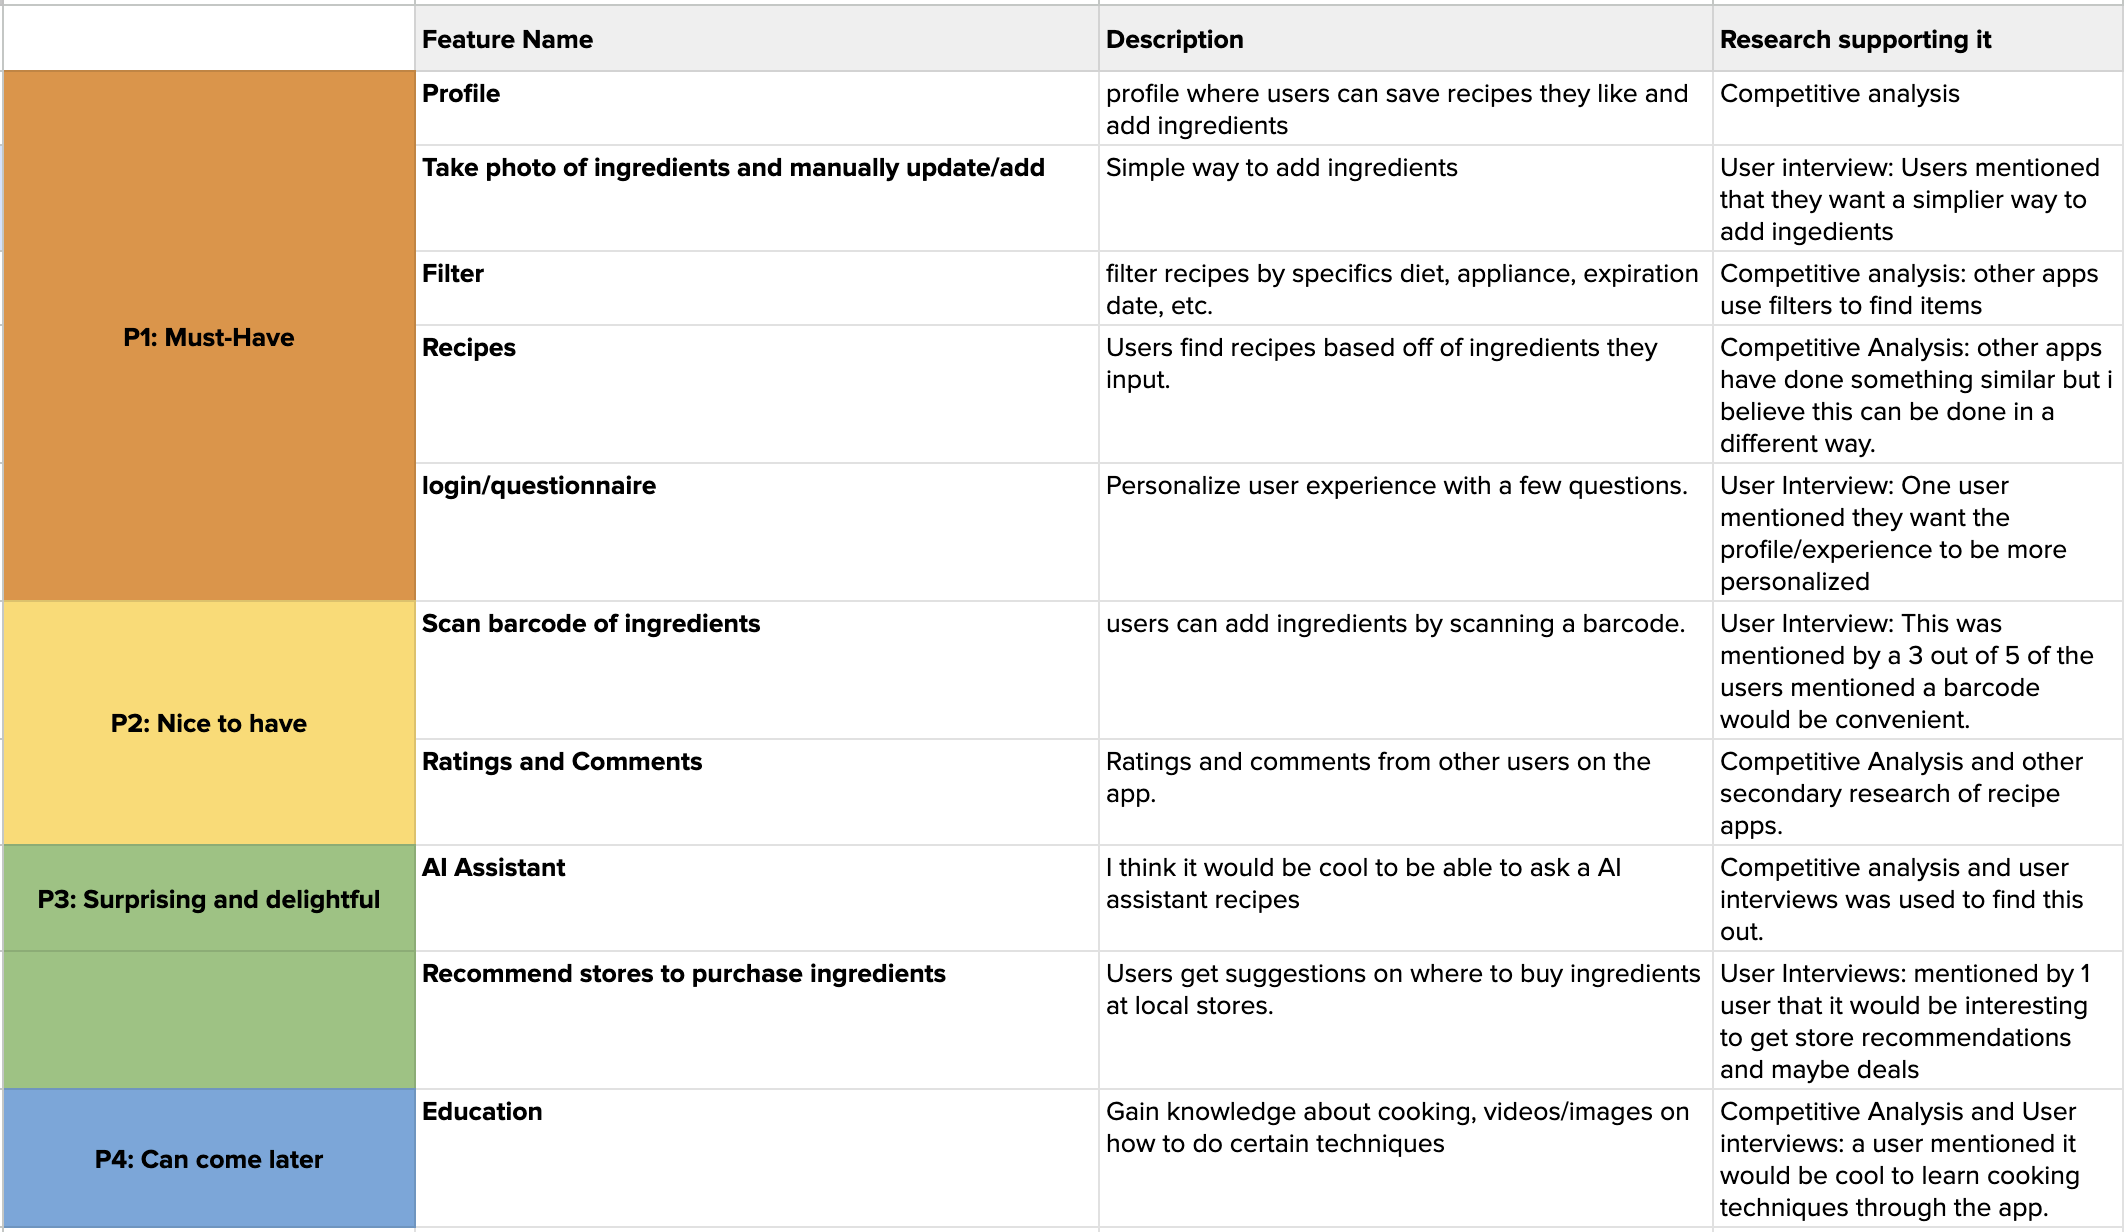Image resolution: width=2124 pixels, height=1232 pixels.
Task: Click the green 'P3: Surprising and delightful' cell
Action: (209, 898)
